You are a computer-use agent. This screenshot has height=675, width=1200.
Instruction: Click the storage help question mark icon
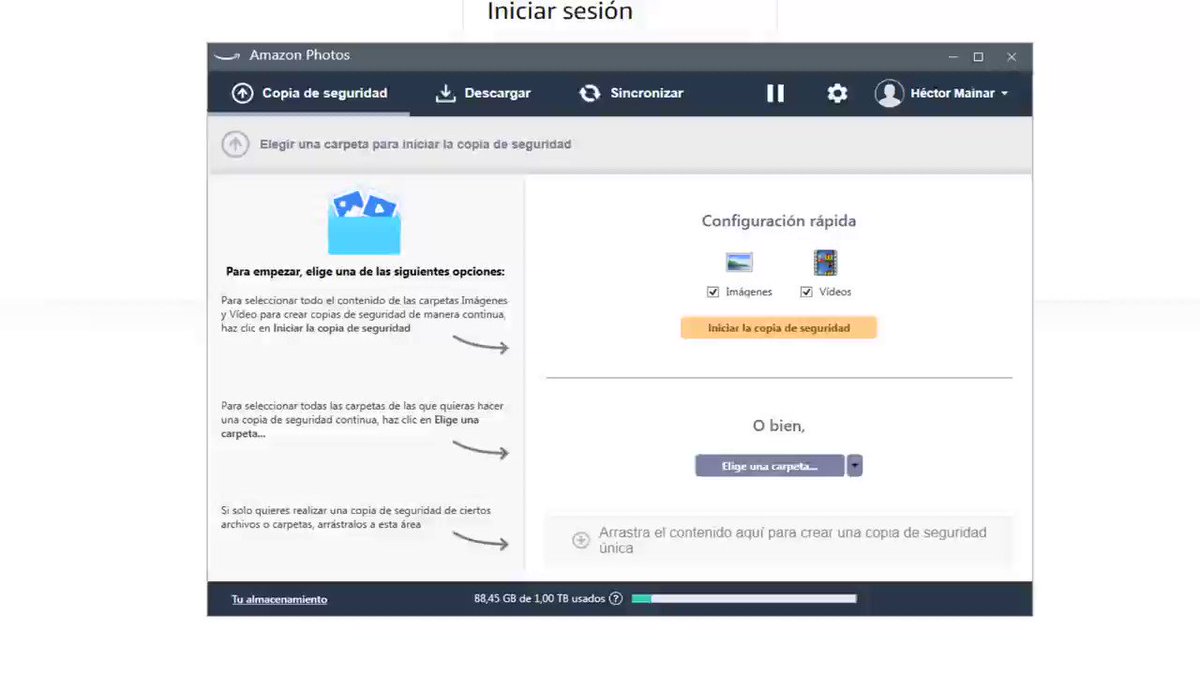pyautogui.click(x=616, y=599)
